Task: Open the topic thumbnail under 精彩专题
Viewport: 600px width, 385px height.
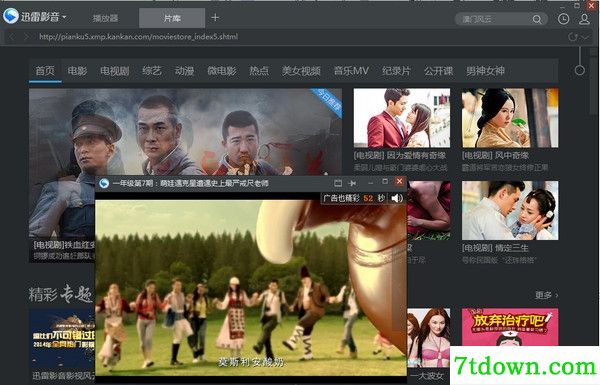Action: click(62, 339)
